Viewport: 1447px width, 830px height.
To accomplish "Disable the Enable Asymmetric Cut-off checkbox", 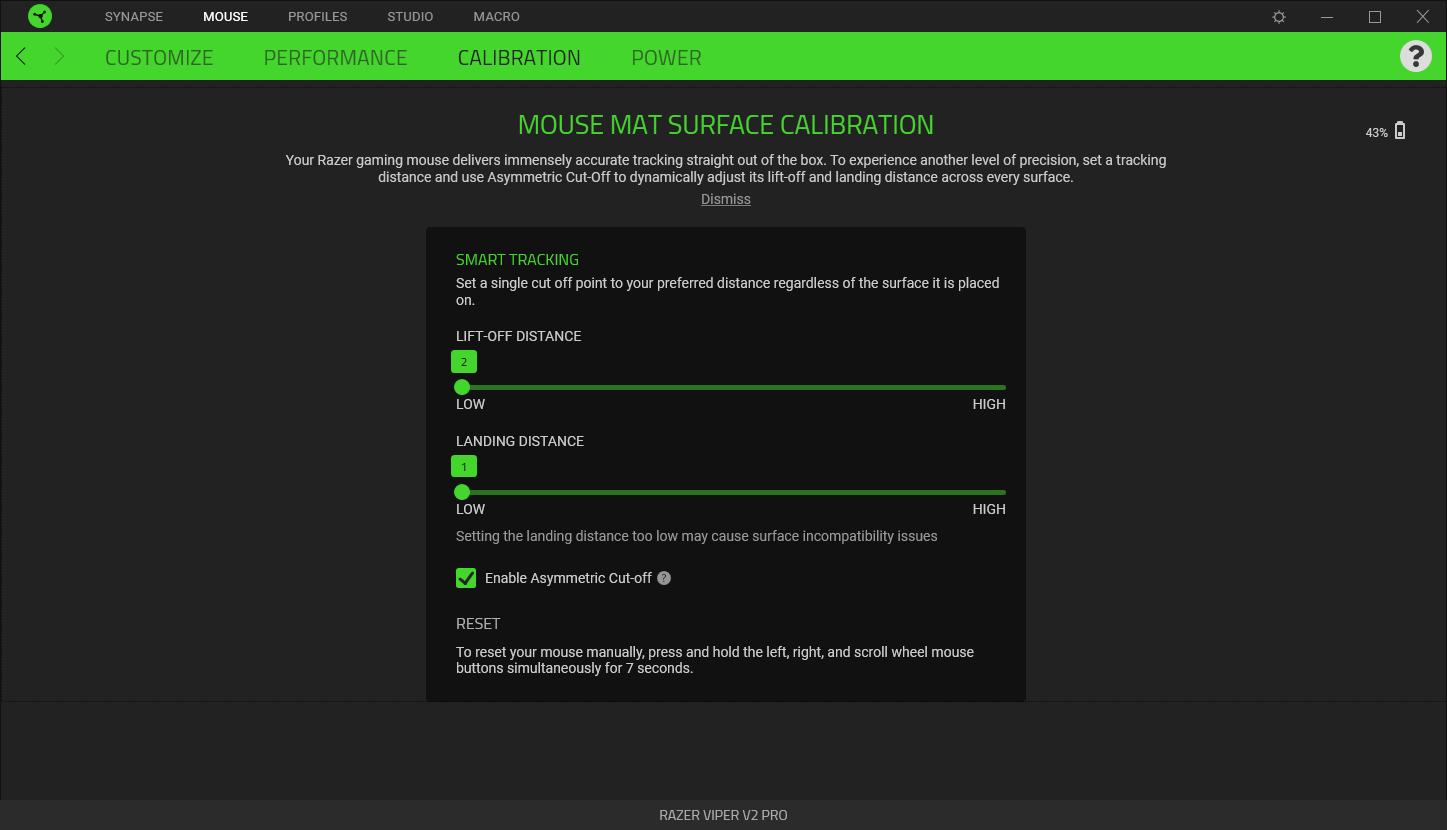I will point(466,578).
